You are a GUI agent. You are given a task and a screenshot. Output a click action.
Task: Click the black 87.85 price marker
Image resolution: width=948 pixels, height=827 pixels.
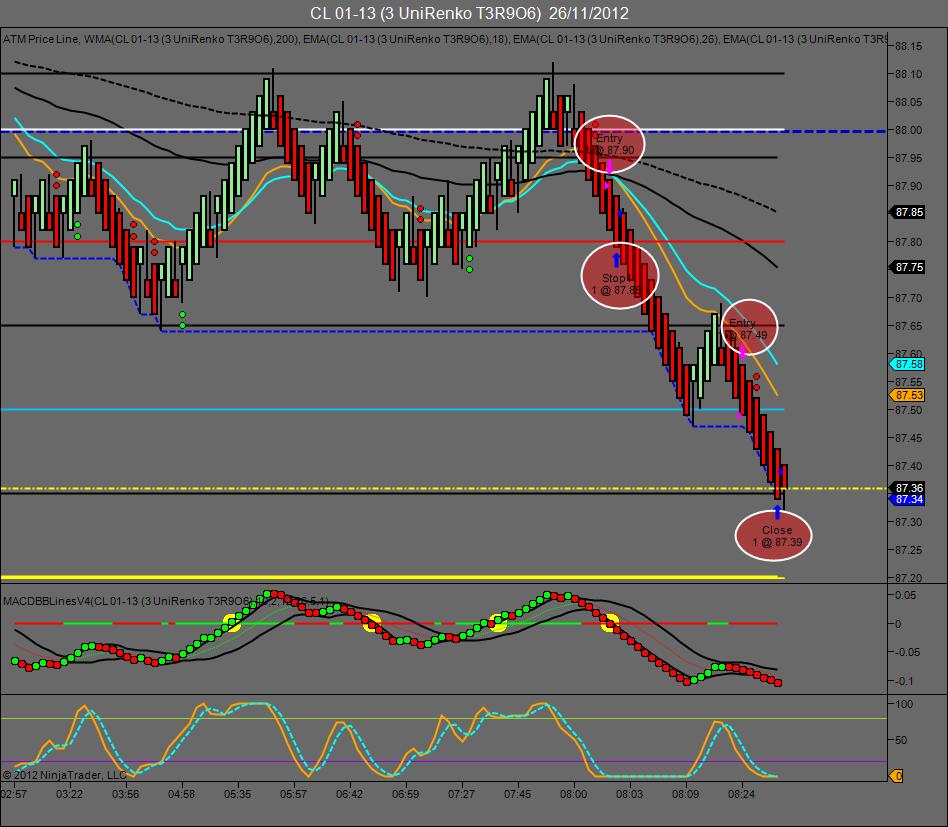point(907,212)
